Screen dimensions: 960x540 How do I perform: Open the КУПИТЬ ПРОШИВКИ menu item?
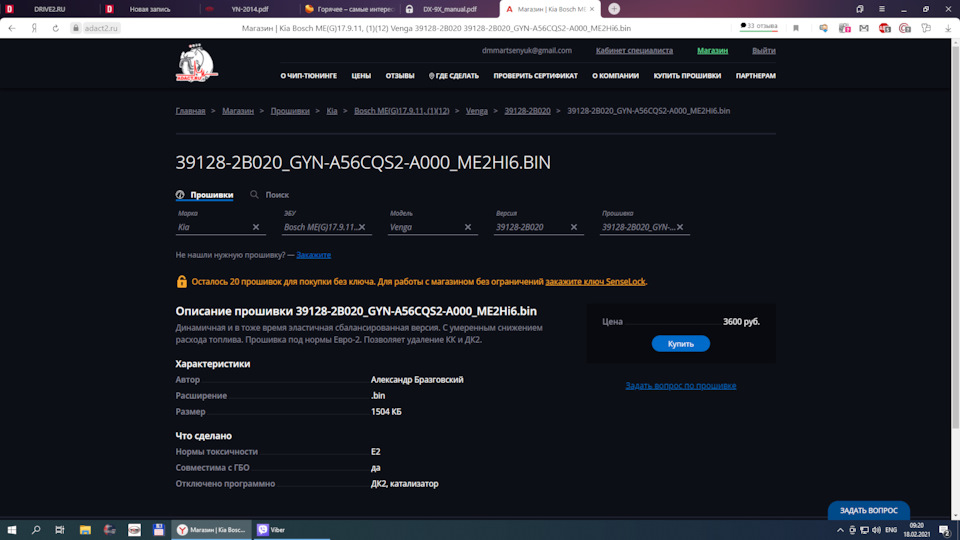pos(687,76)
